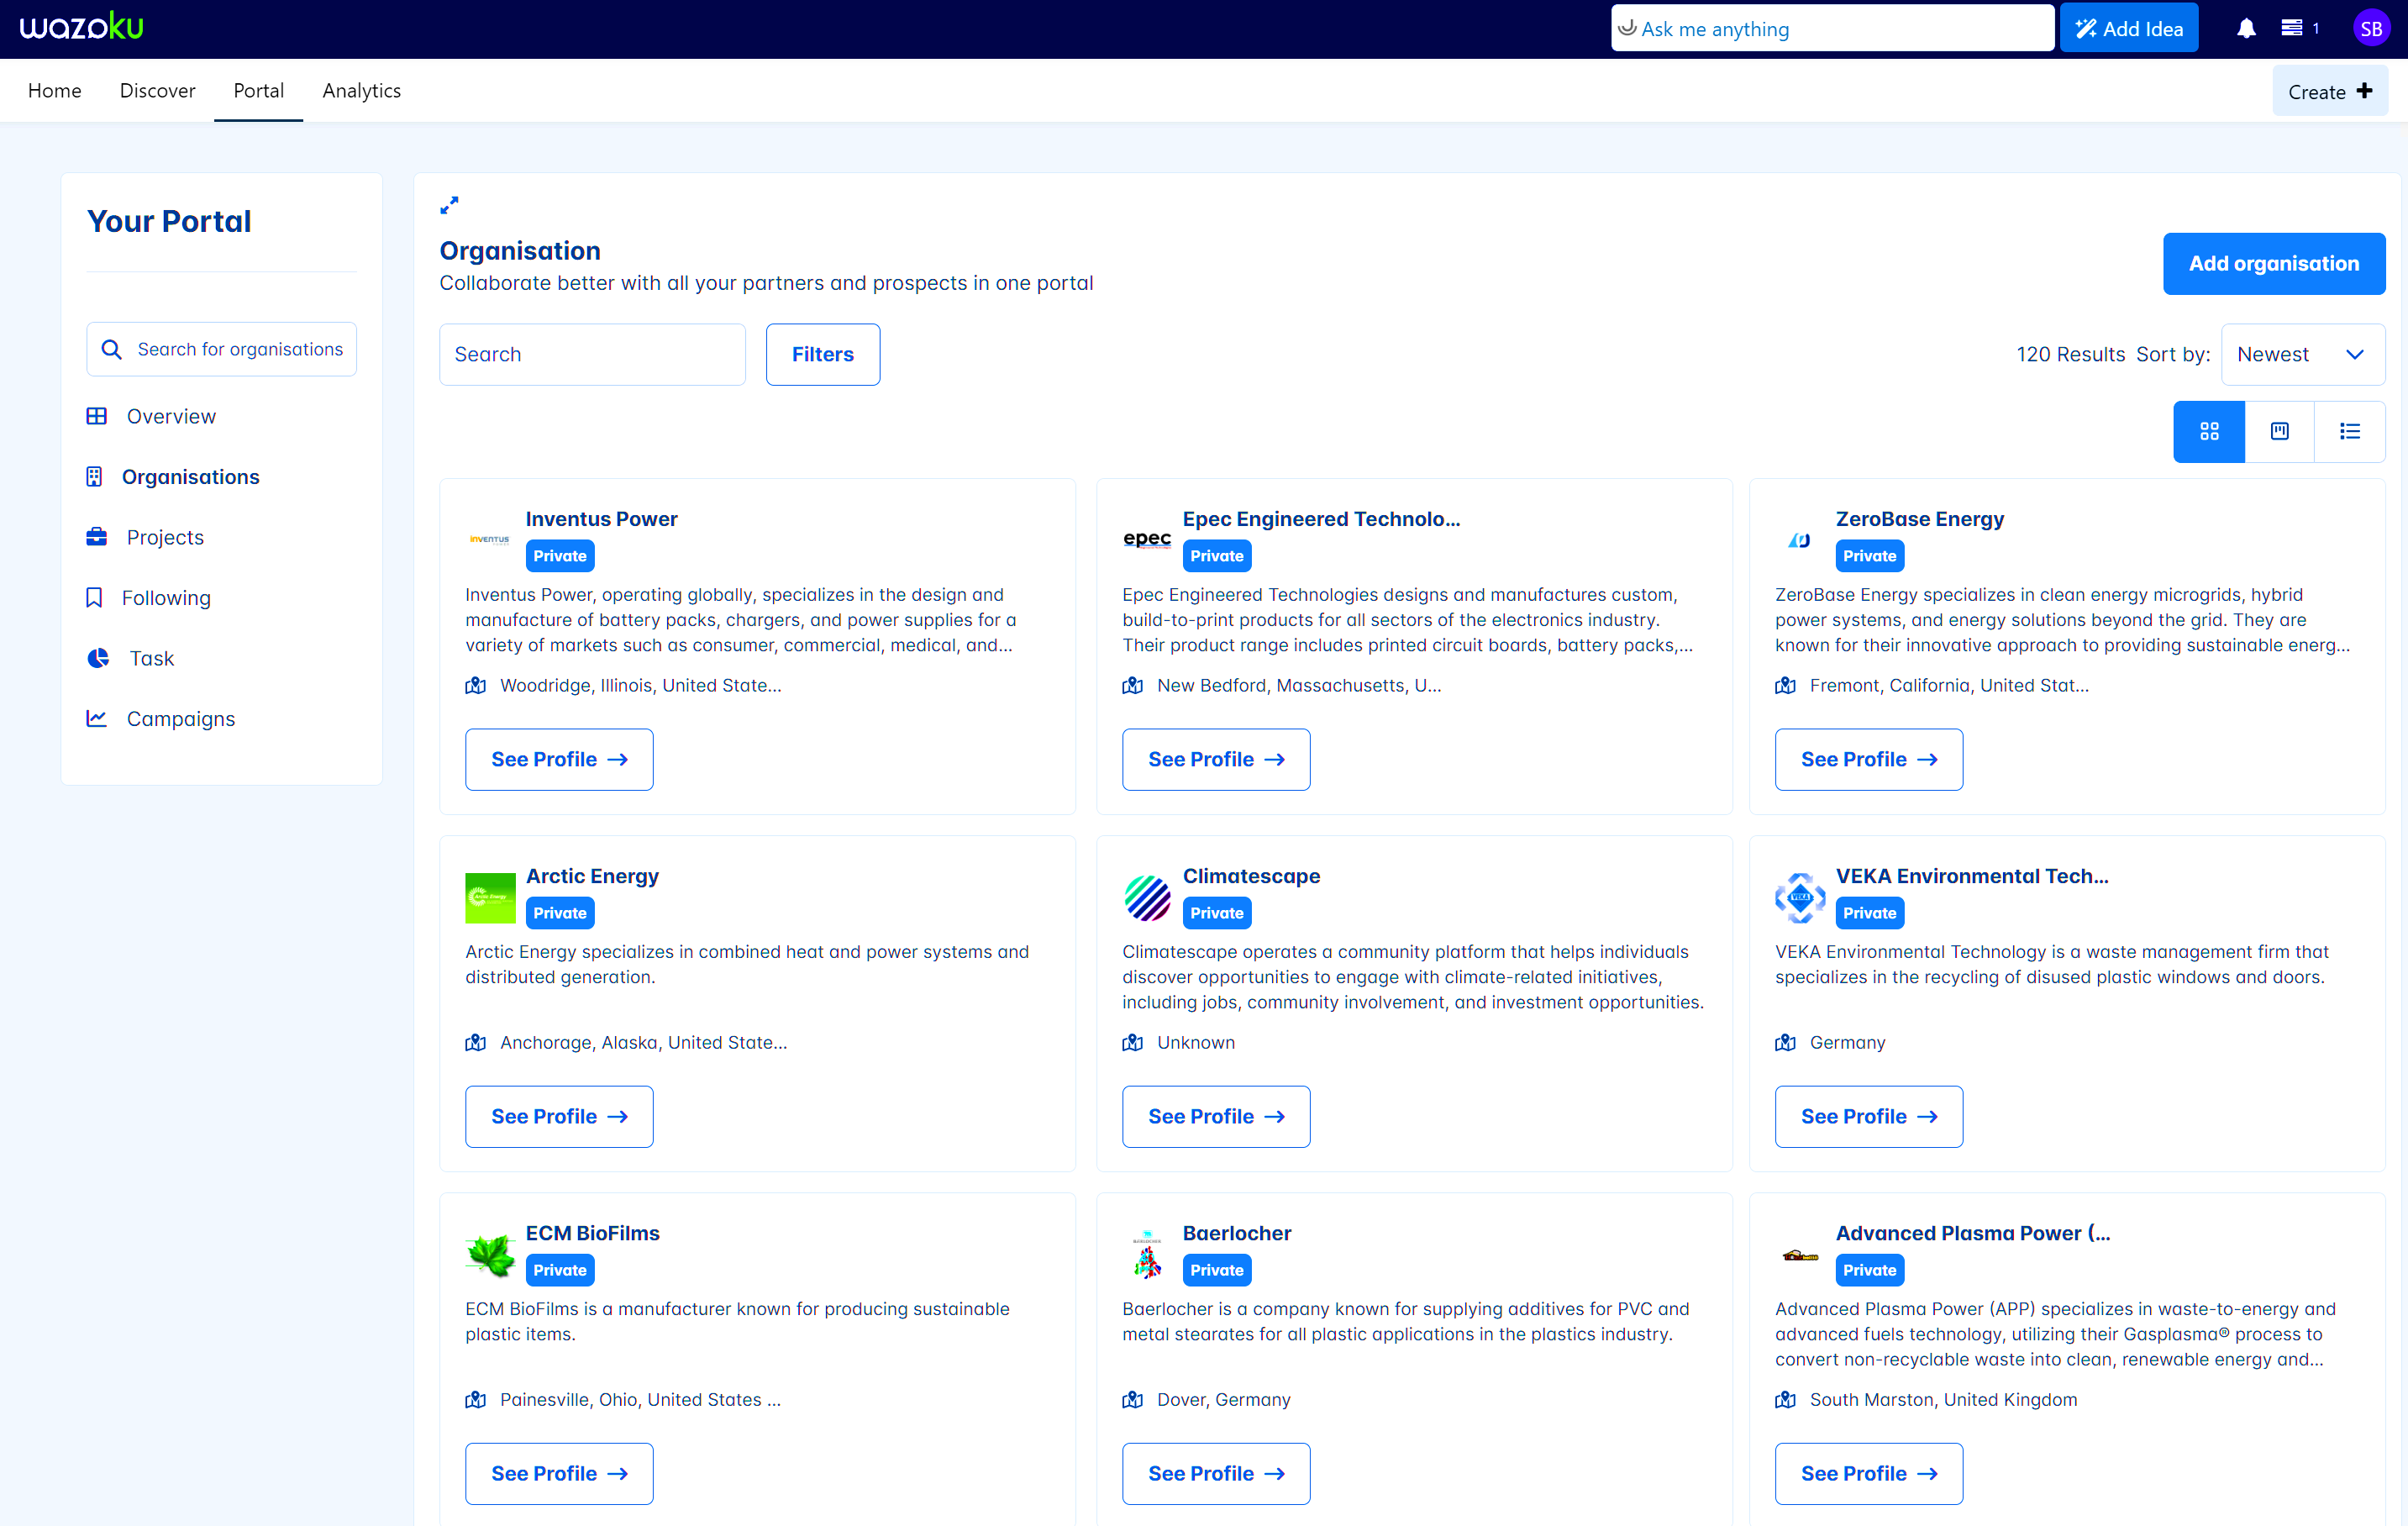Click the Add Idea button
This screenshot has height=1526, width=2408.
tap(2128, 28)
